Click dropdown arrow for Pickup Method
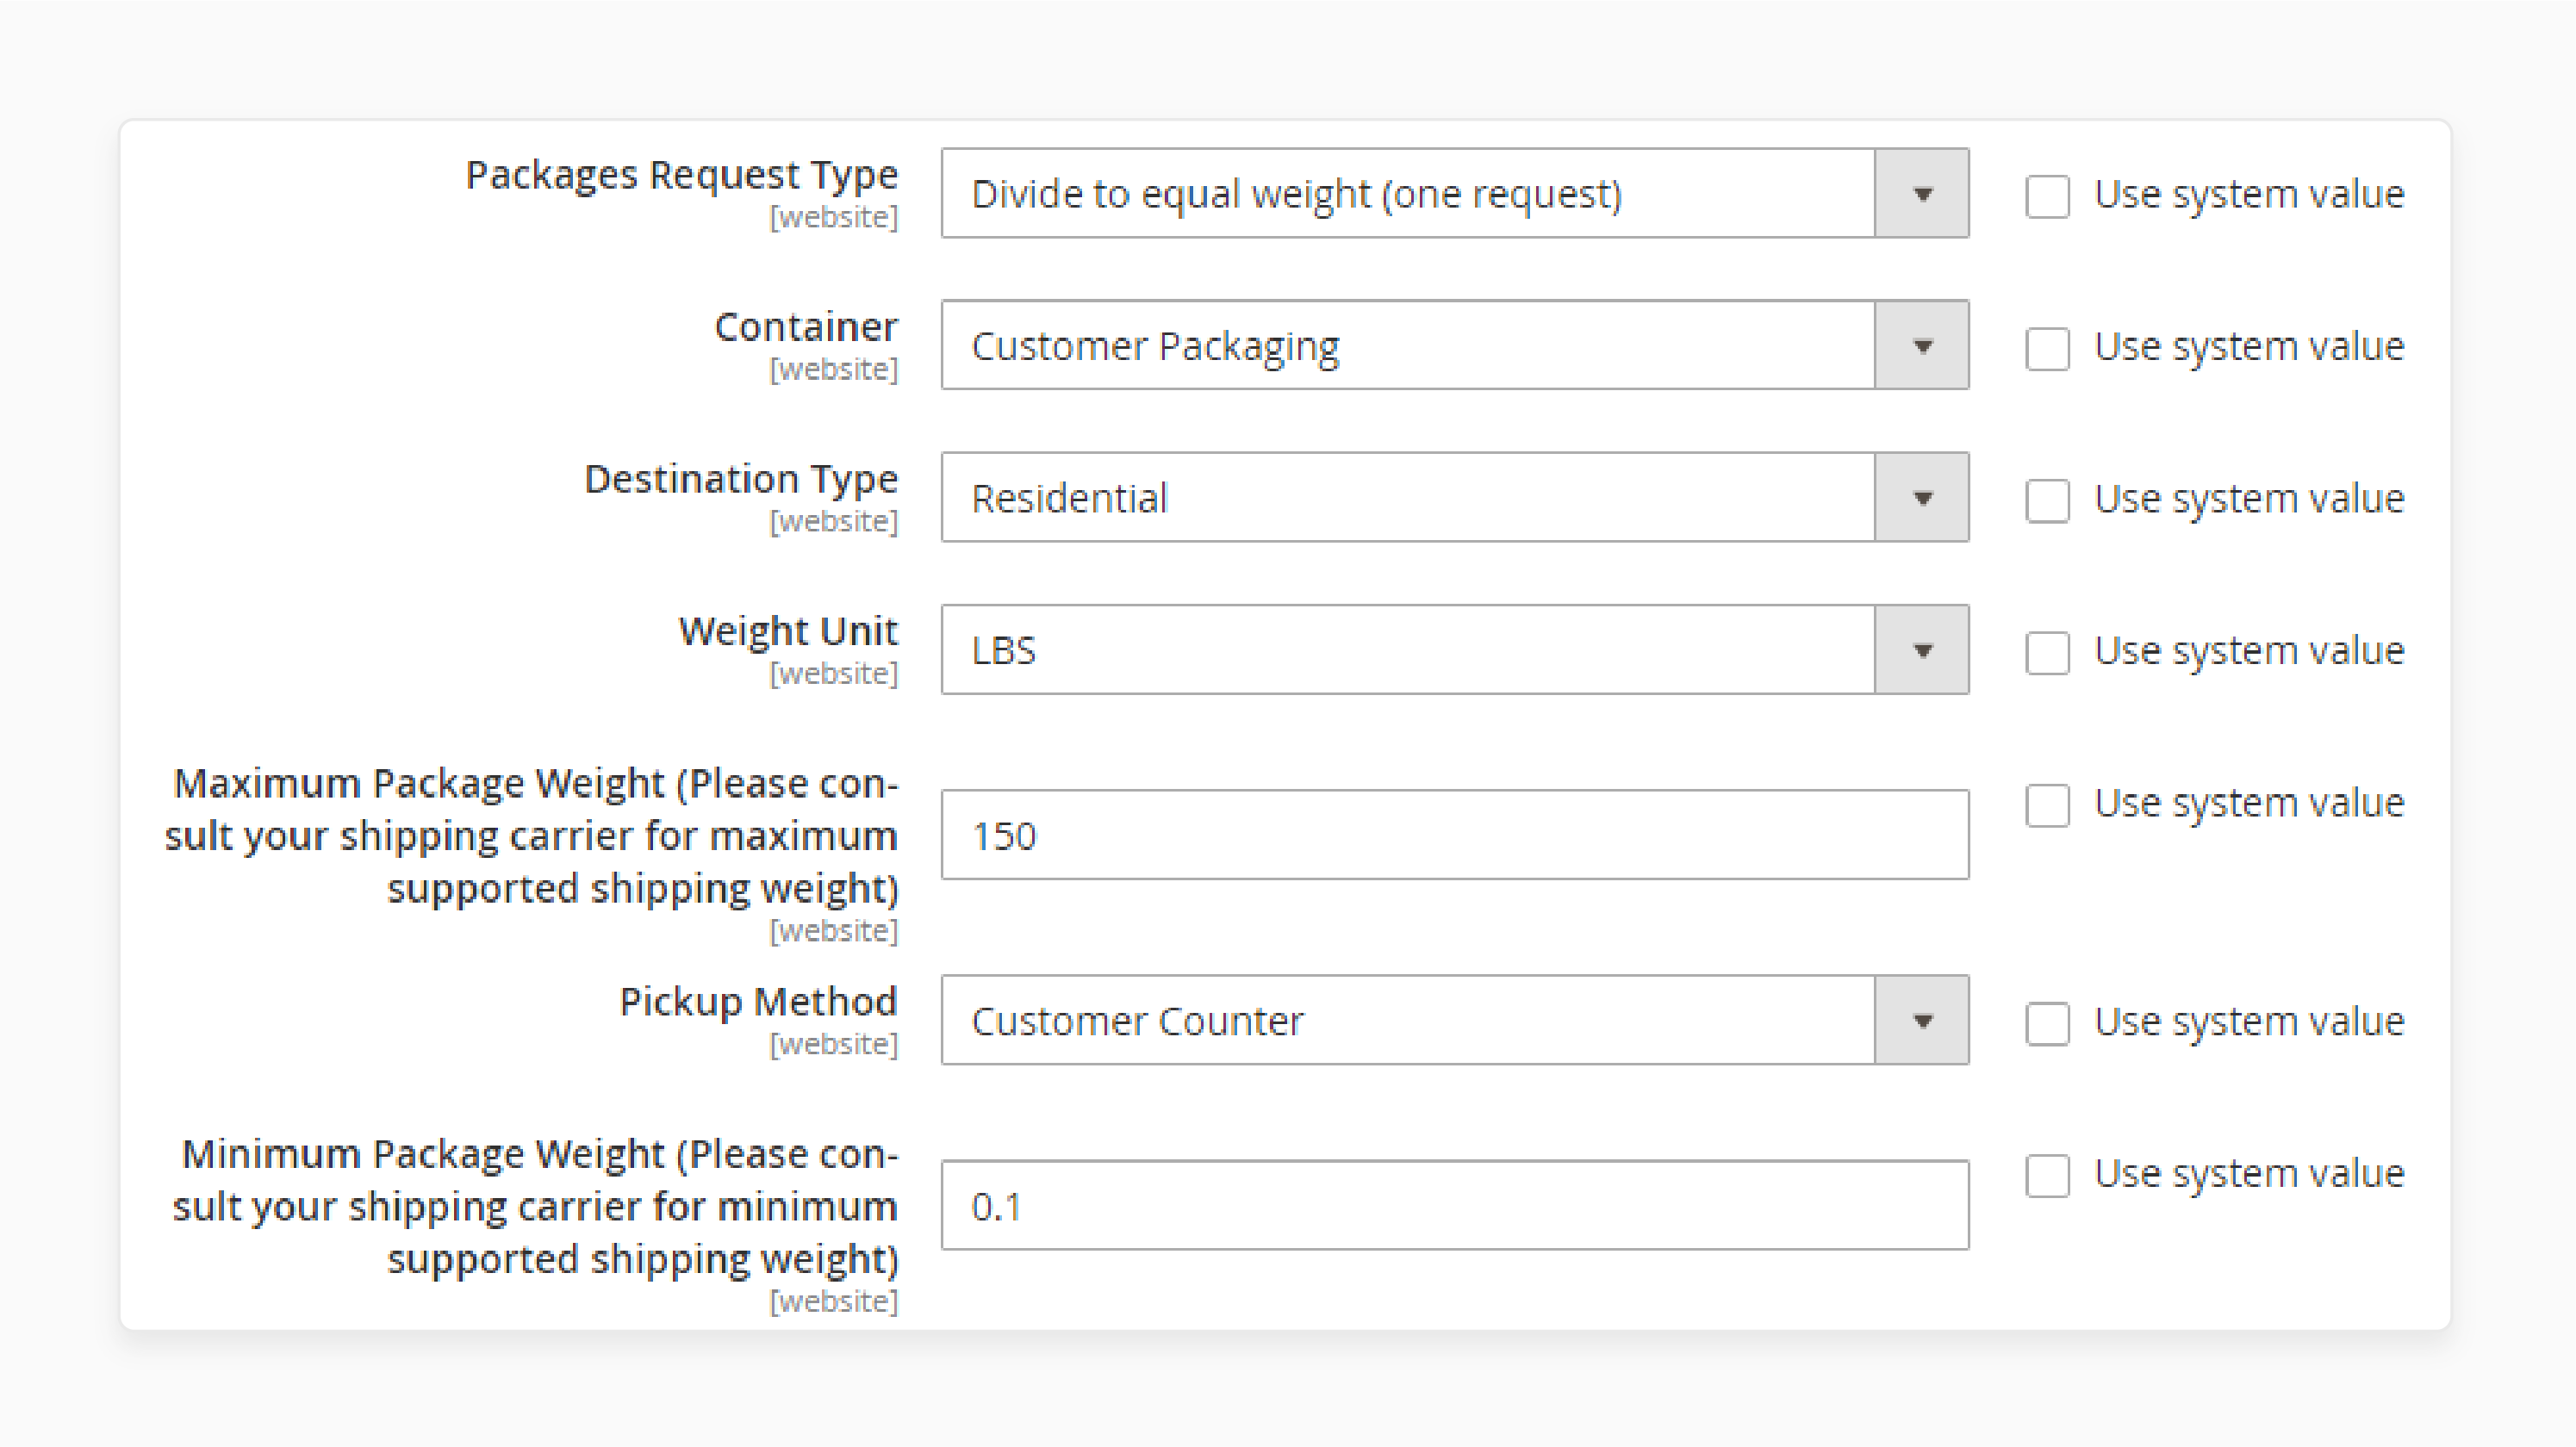 point(1928,1021)
